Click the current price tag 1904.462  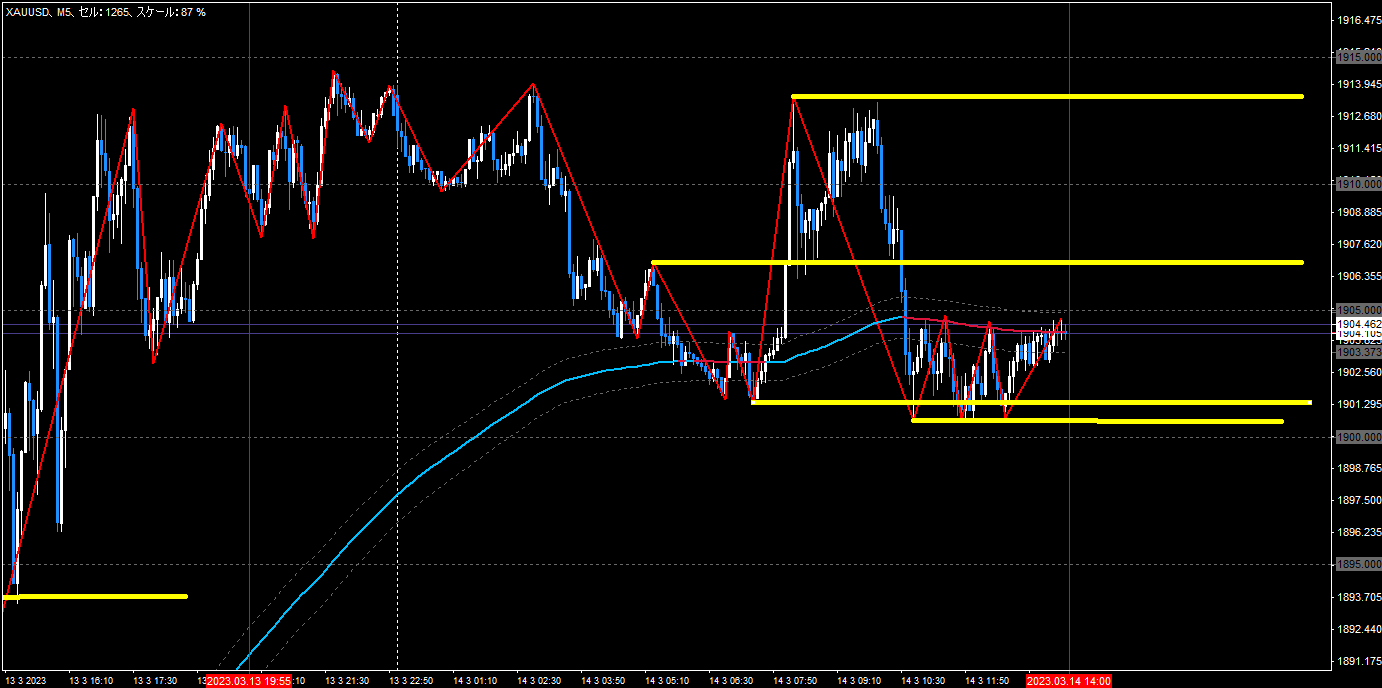[1358, 324]
